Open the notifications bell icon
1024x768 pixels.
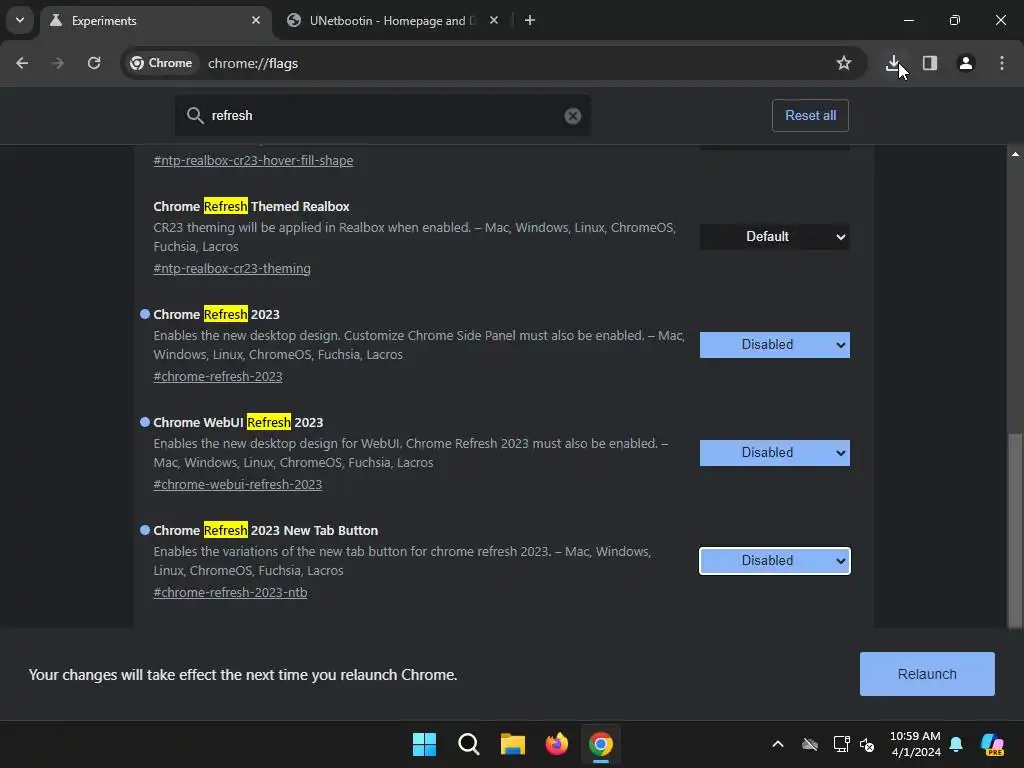[x=956, y=744]
